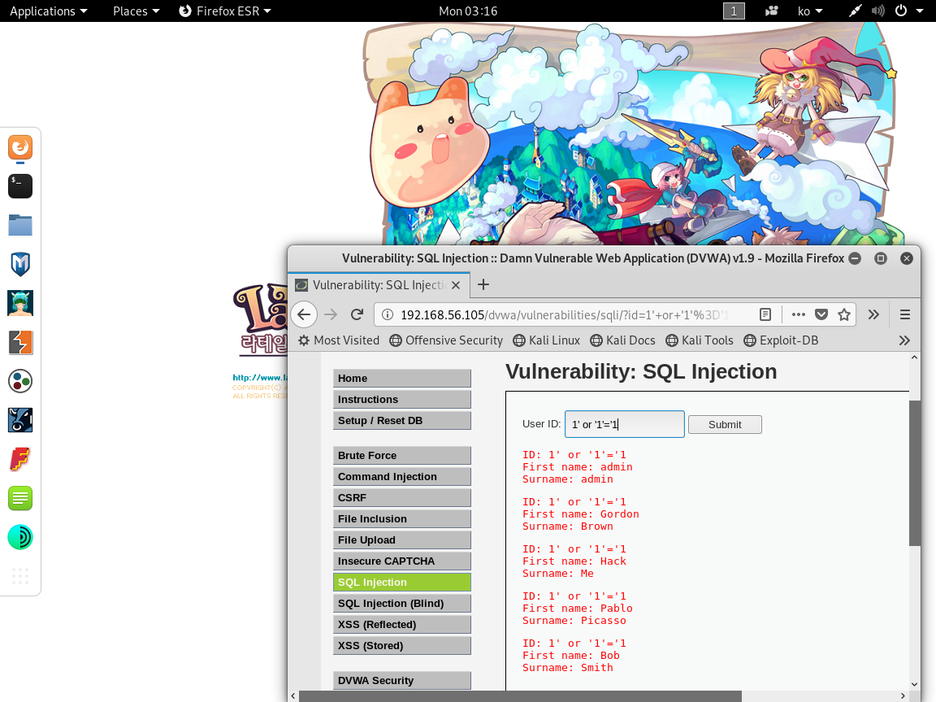Launch BeEF from the dock
Image resolution: width=936 pixels, height=702 pixels.
point(20,420)
